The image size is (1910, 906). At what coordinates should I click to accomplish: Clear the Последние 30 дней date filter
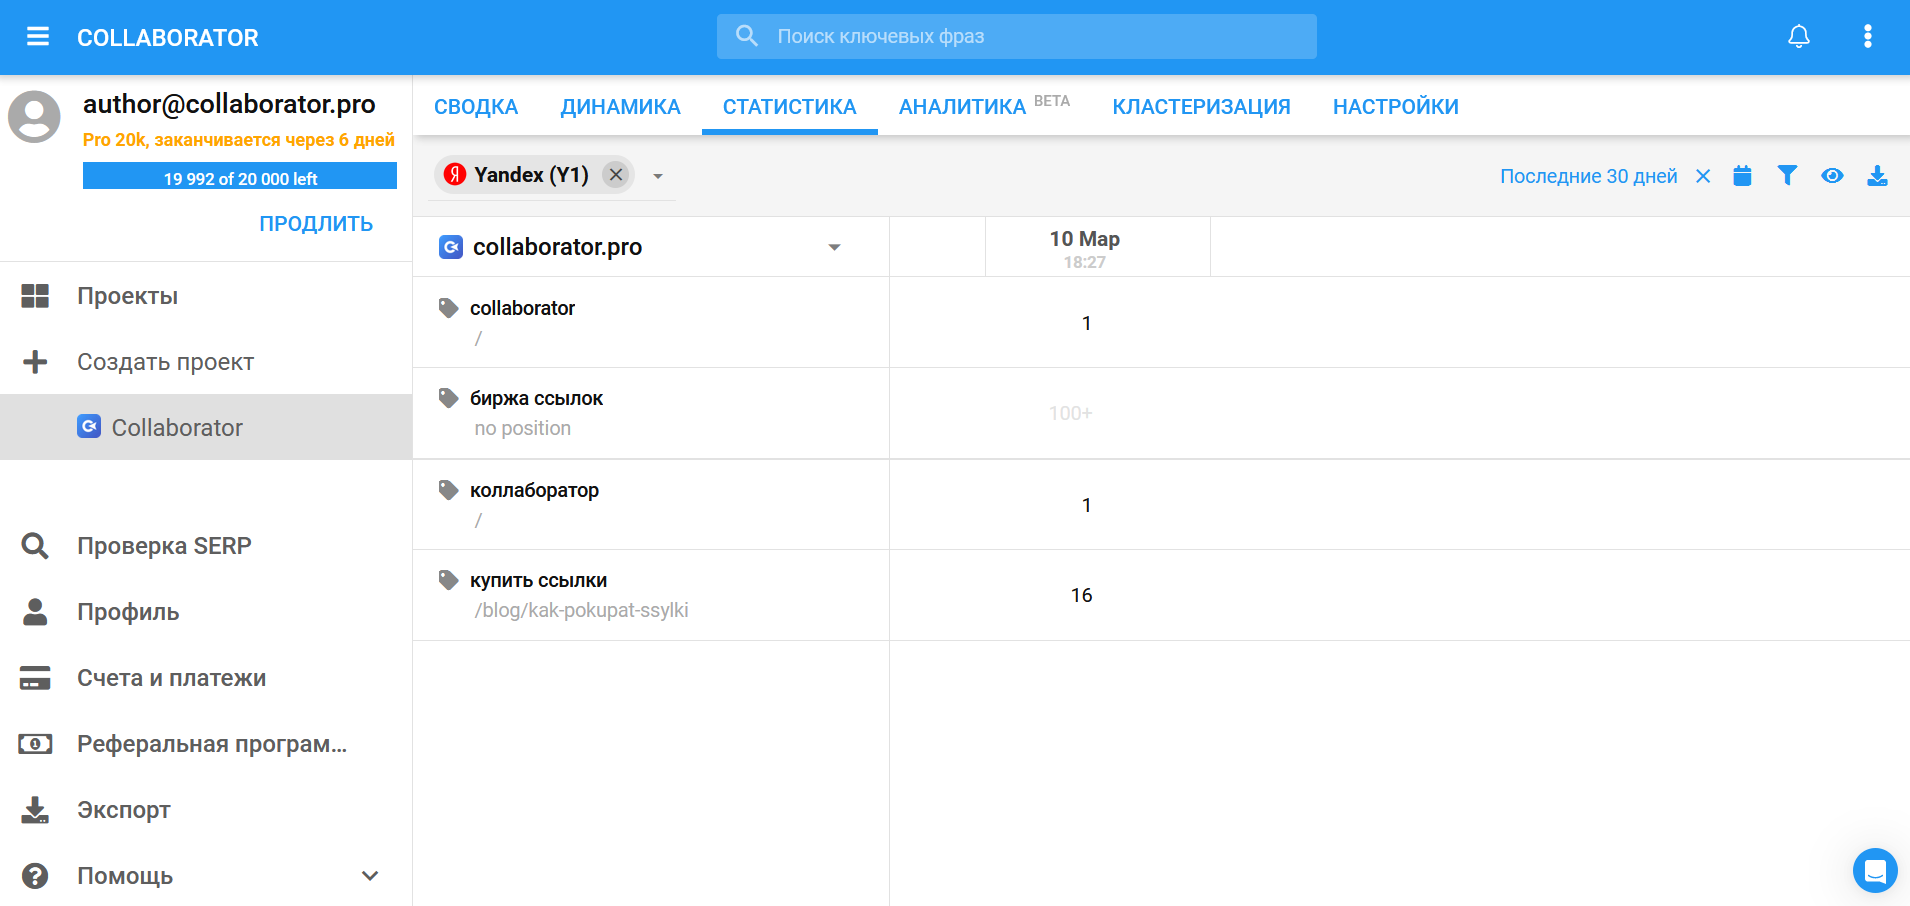point(1703,176)
